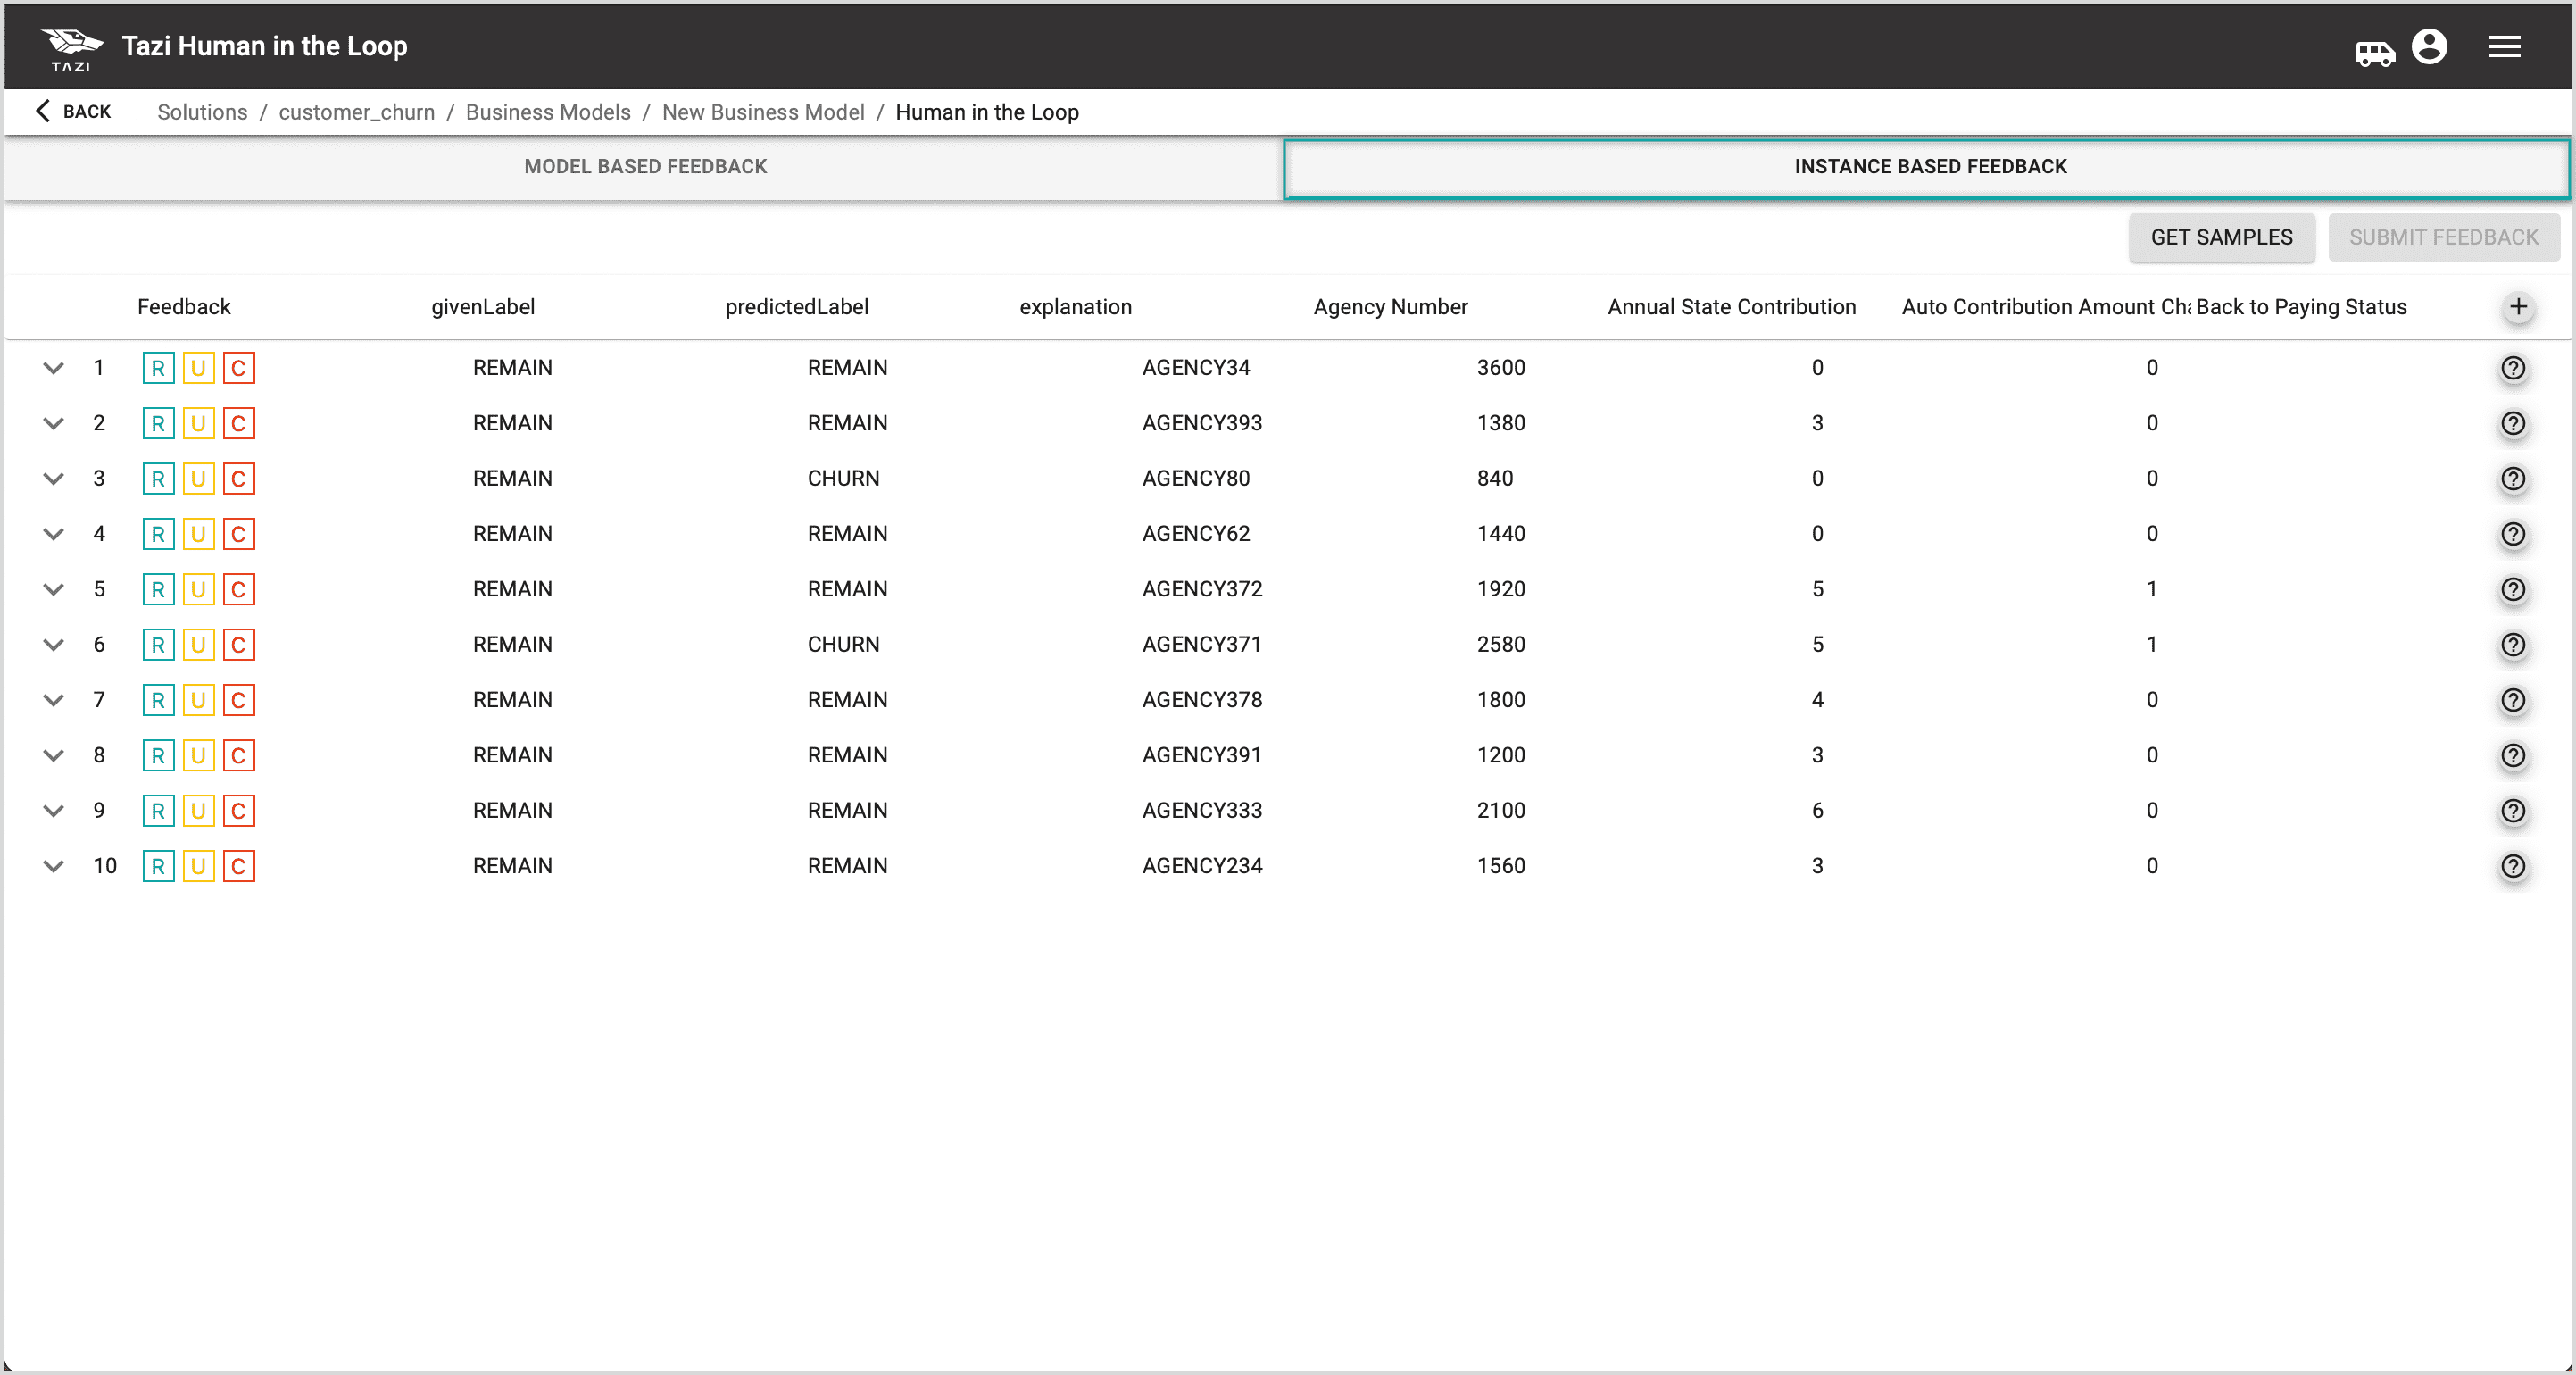Image resolution: width=2576 pixels, height=1375 pixels.
Task: Mark row 6 as U feedback
Action: coord(198,645)
